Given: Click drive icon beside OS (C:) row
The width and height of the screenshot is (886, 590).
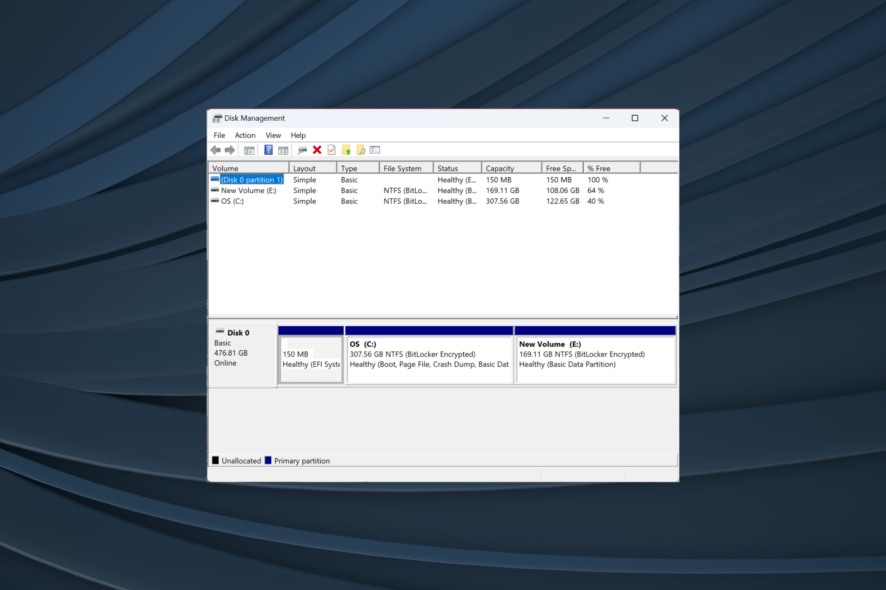Looking at the screenshot, I should point(215,201).
